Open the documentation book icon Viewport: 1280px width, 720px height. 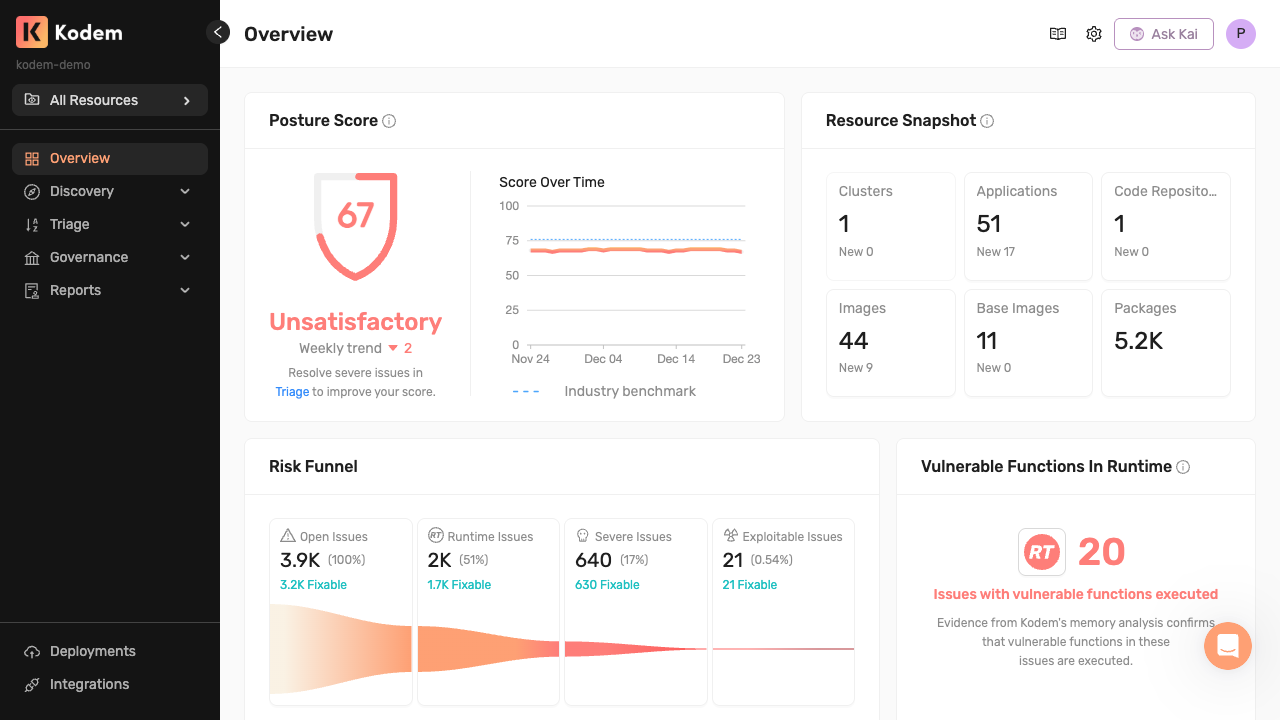[1058, 34]
